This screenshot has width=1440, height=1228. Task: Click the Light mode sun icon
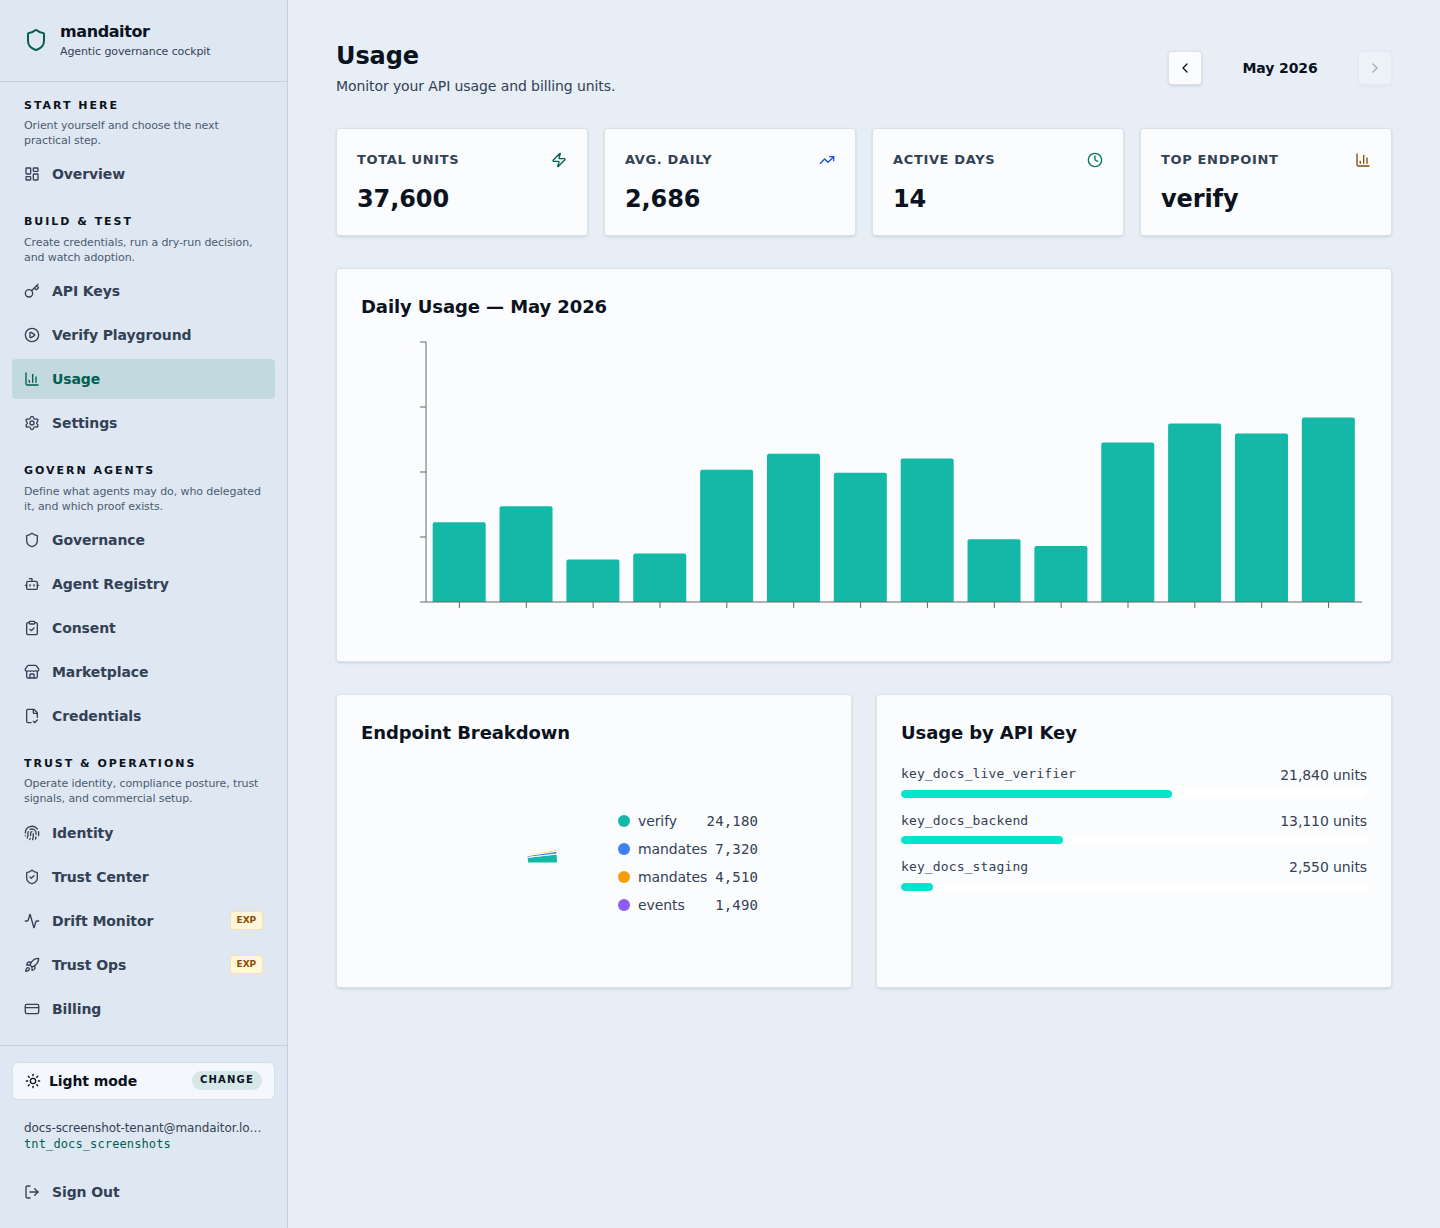point(33,1081)
